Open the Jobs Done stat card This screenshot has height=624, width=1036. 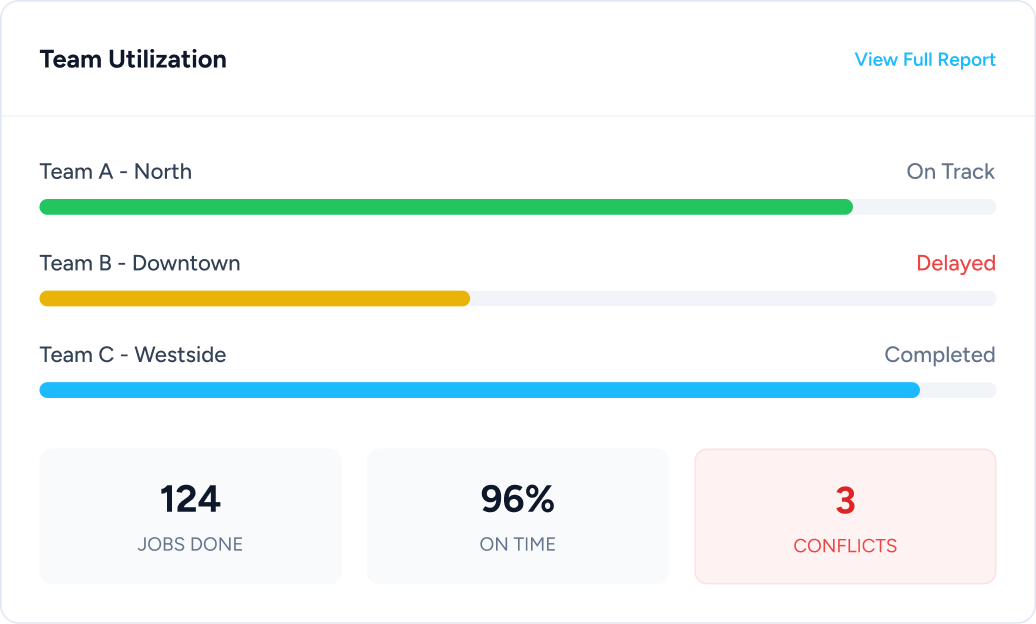click(x=190, y=516)
